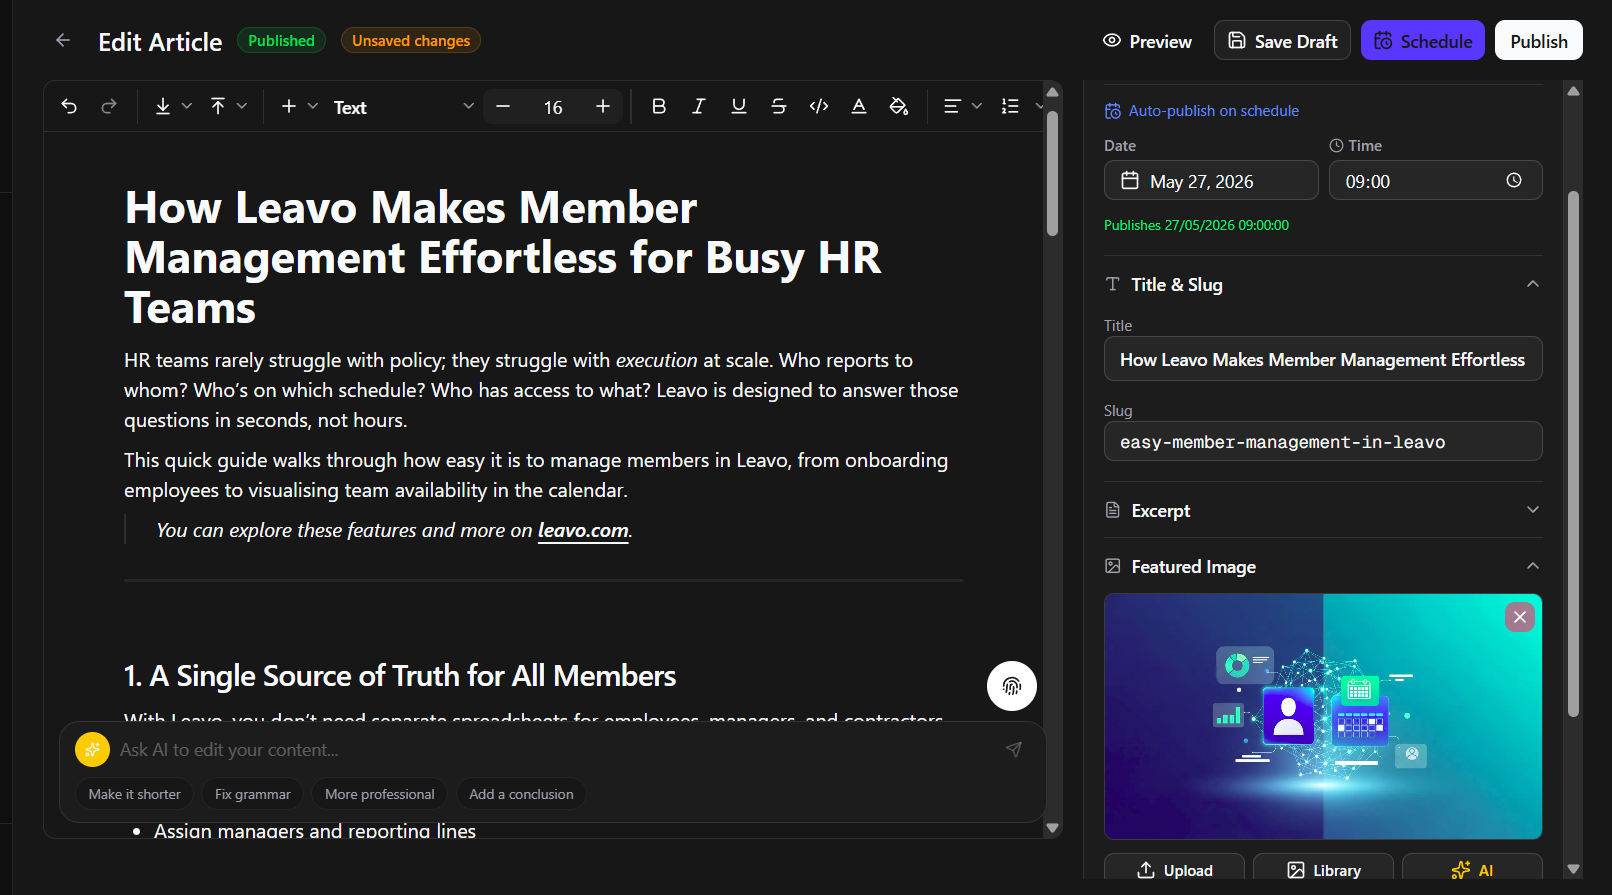Viewport: 1612px width, 895px height.
Task: Open the highlight fill color tool
Action: (898, 106)
